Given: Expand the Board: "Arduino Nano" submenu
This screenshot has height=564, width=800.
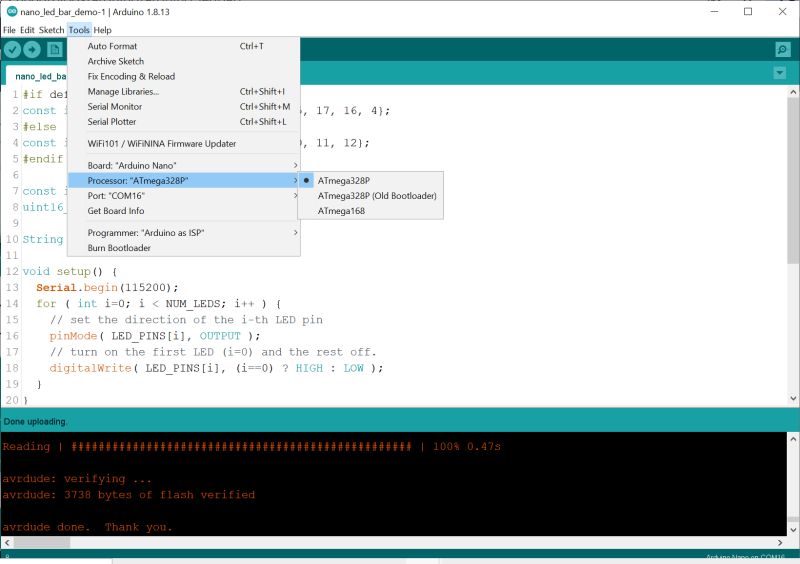Looking at the screenshot, I should coord(184,165).
